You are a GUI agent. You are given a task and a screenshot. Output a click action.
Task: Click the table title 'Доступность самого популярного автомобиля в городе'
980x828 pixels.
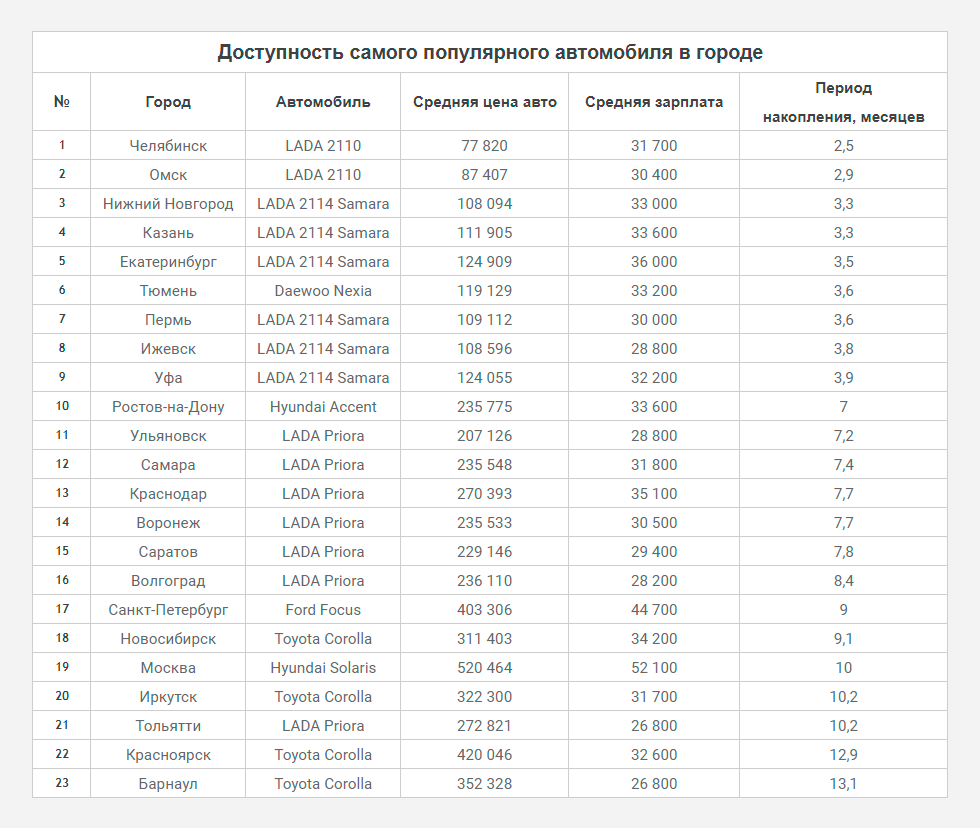point(490,52)
